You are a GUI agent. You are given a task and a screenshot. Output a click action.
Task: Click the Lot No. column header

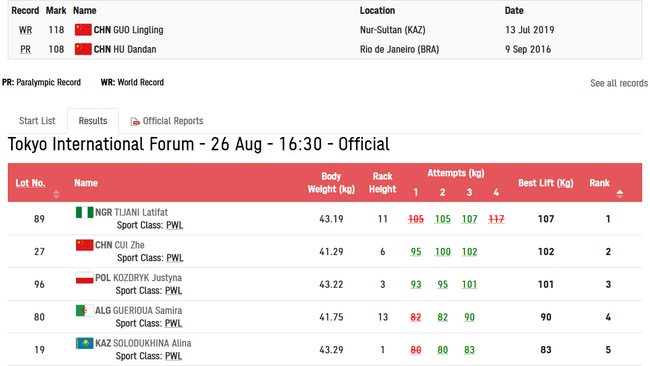point(30,183)
